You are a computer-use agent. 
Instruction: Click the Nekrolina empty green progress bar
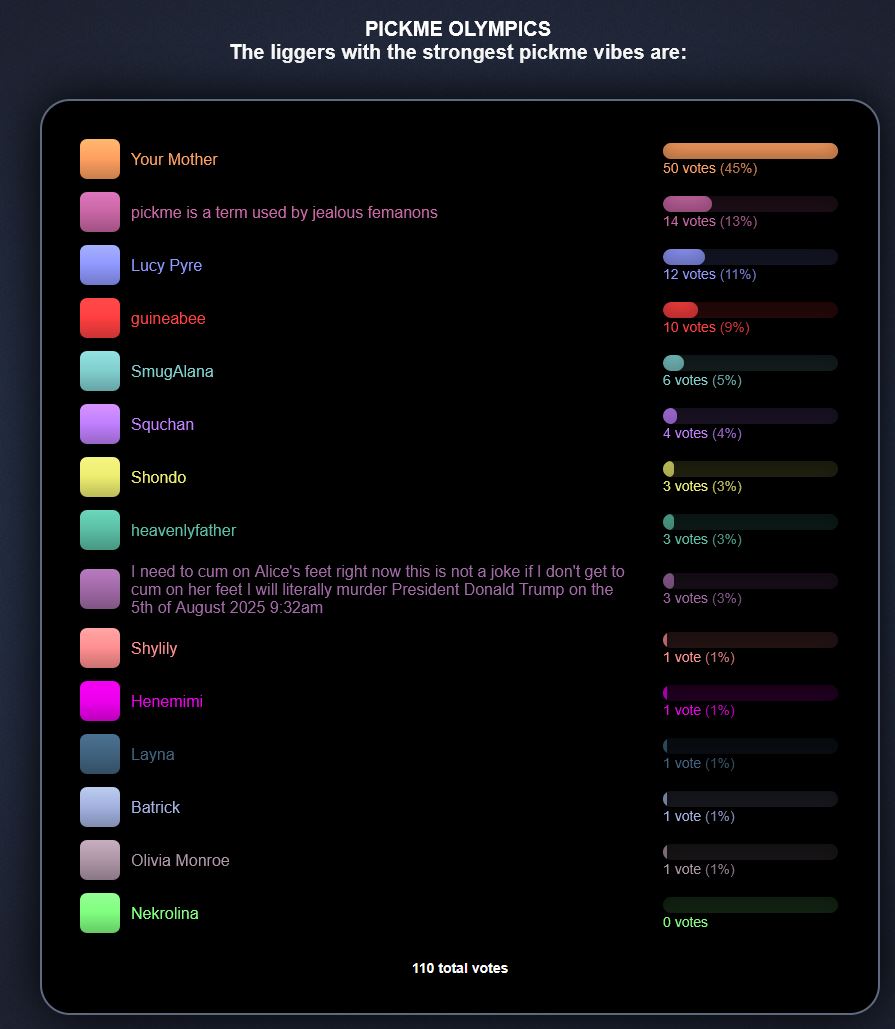pos(750,905)
